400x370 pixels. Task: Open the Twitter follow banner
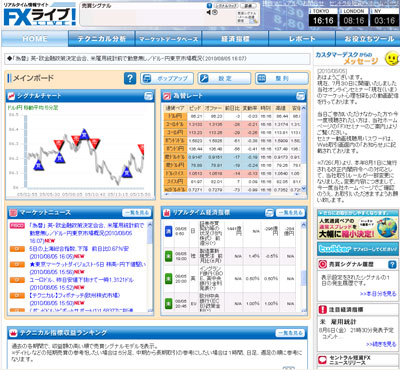click(x=358, y=249)
